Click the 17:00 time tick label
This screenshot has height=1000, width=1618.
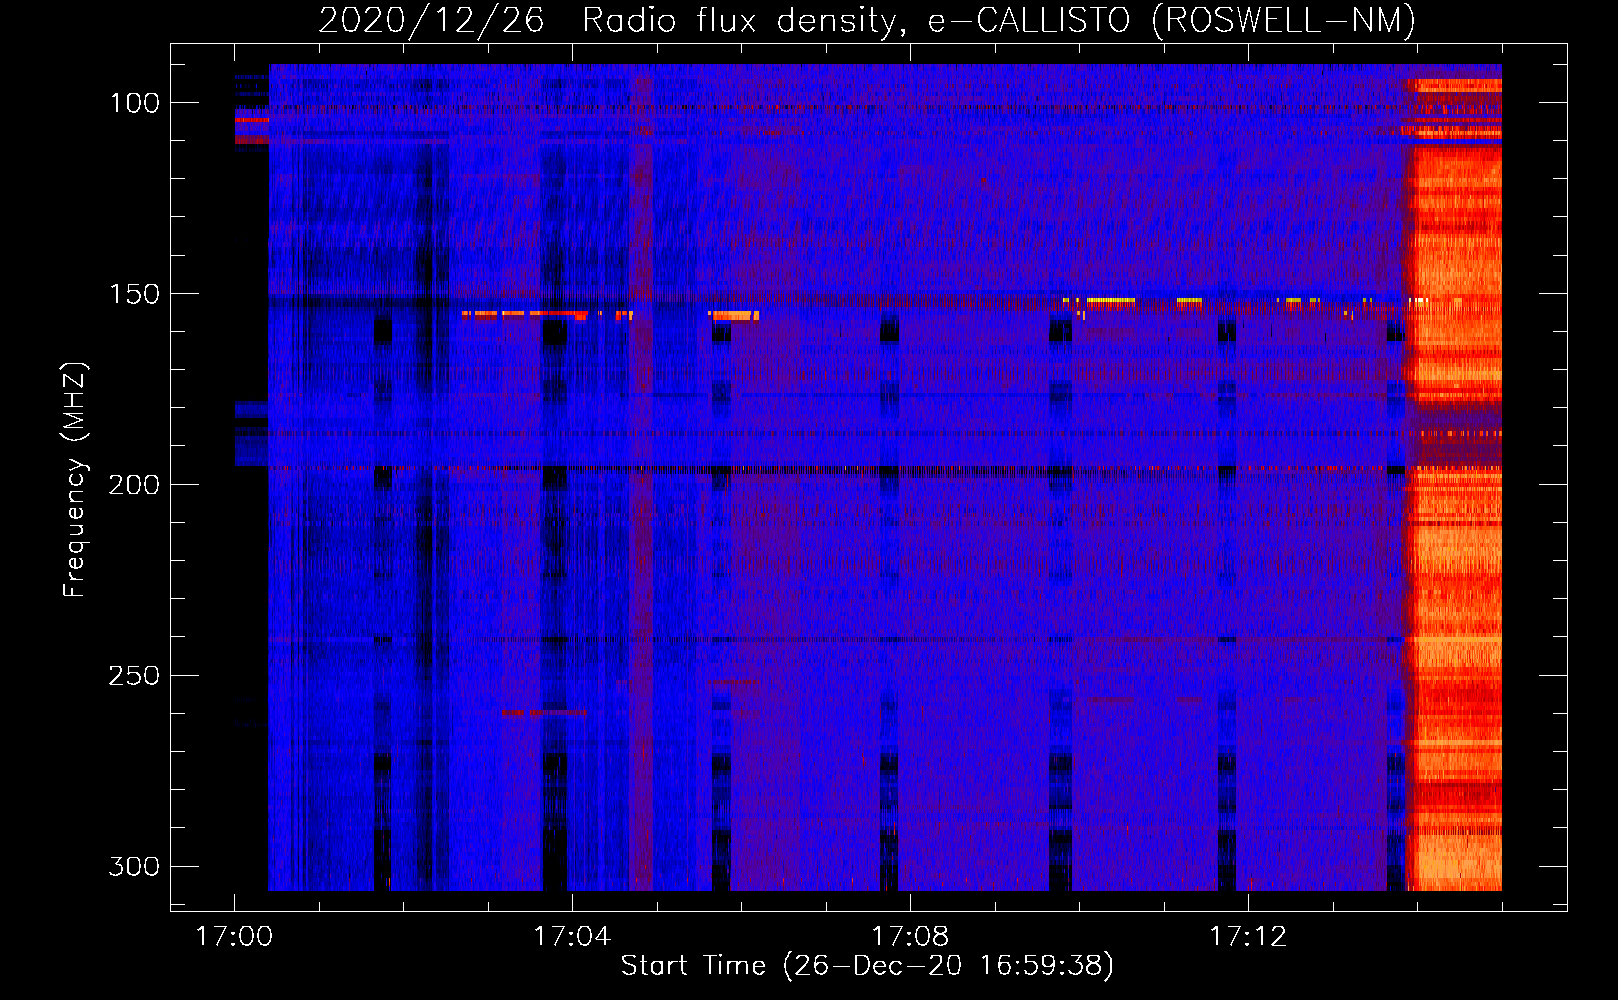[x=234, y=937]
